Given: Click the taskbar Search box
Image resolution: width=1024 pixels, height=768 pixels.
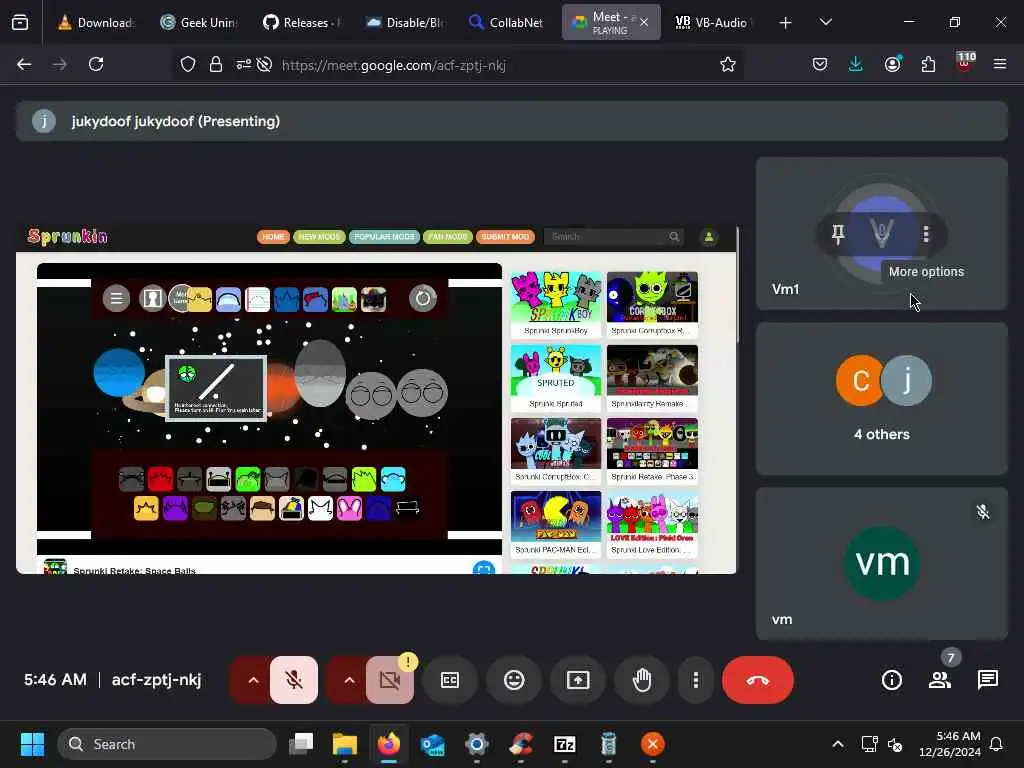Looking at the screenshot, I should [x=167, y=744].
